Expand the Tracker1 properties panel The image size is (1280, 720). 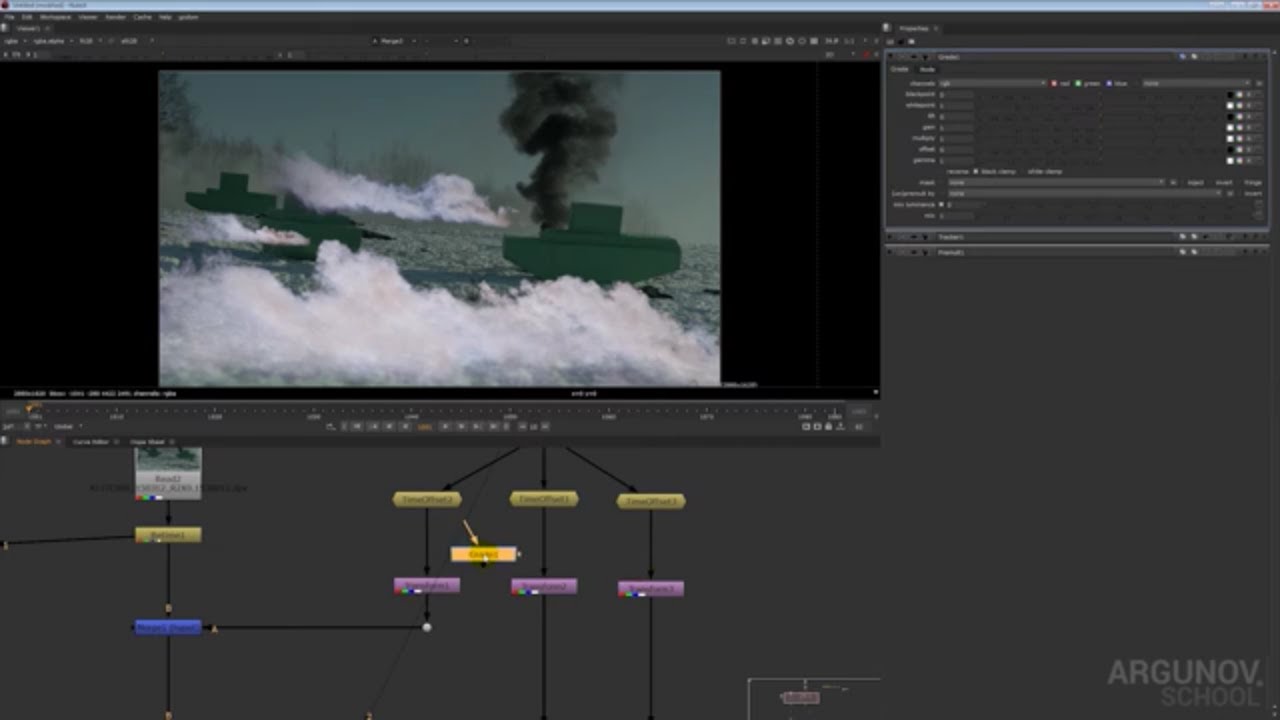(x=892, y=237)
